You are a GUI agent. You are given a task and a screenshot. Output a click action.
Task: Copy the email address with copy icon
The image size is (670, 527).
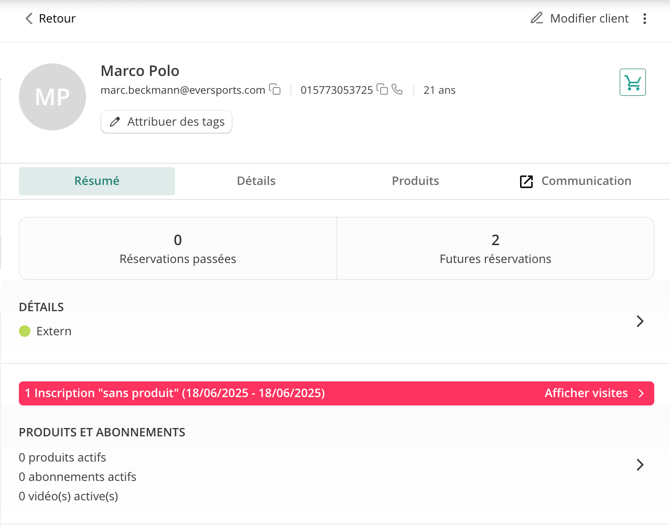[275, 89]
